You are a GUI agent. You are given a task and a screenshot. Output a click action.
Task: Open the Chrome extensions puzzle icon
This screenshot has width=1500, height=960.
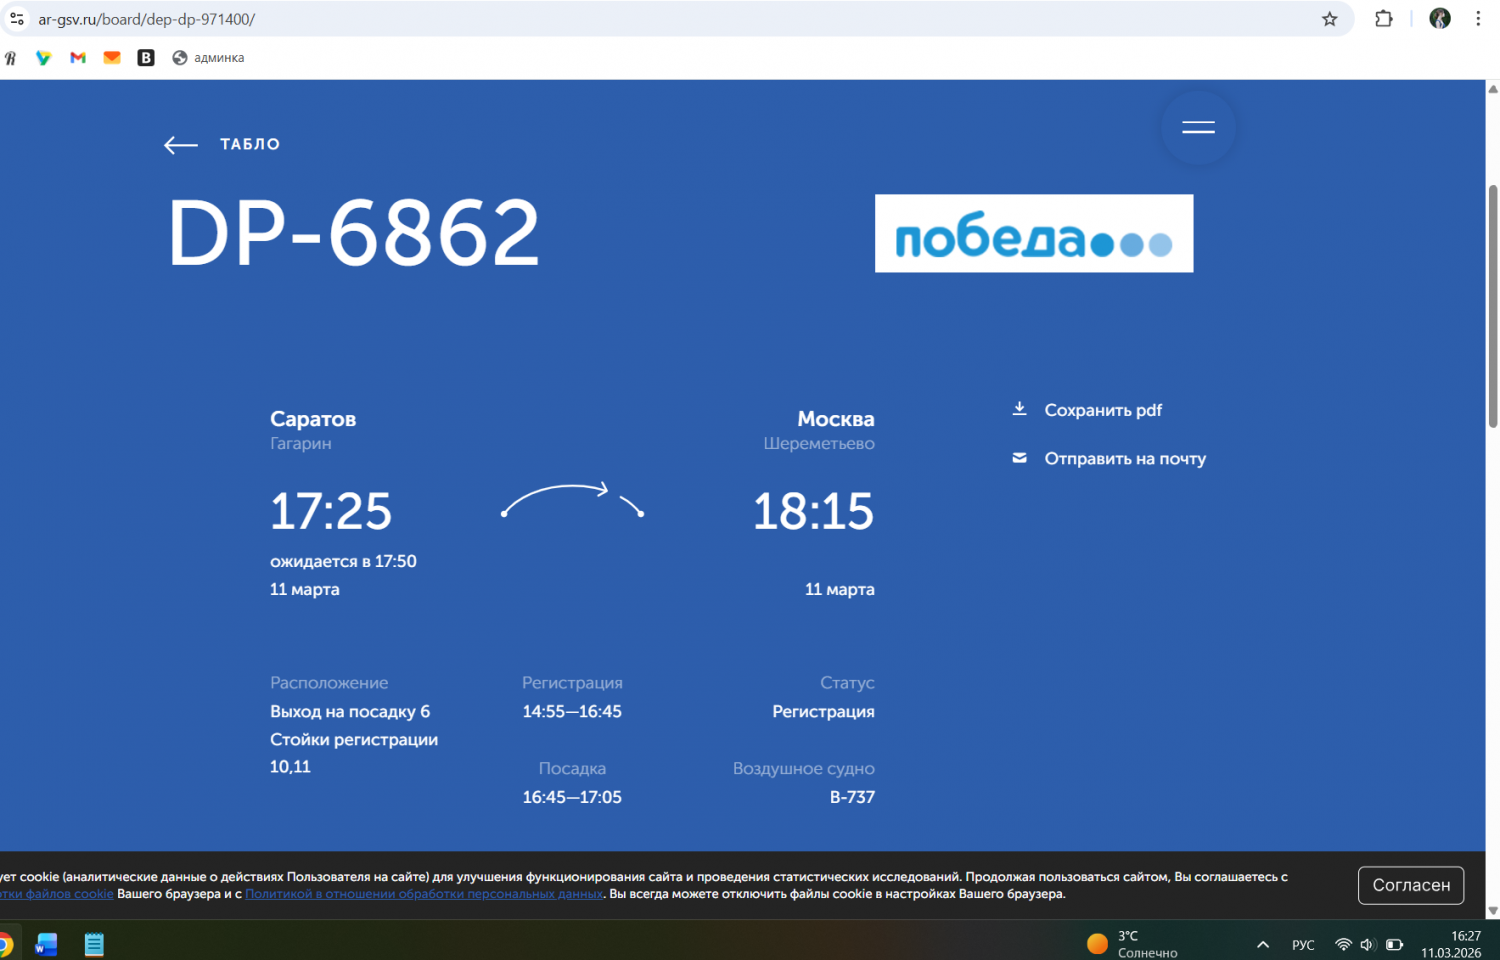1384,19
